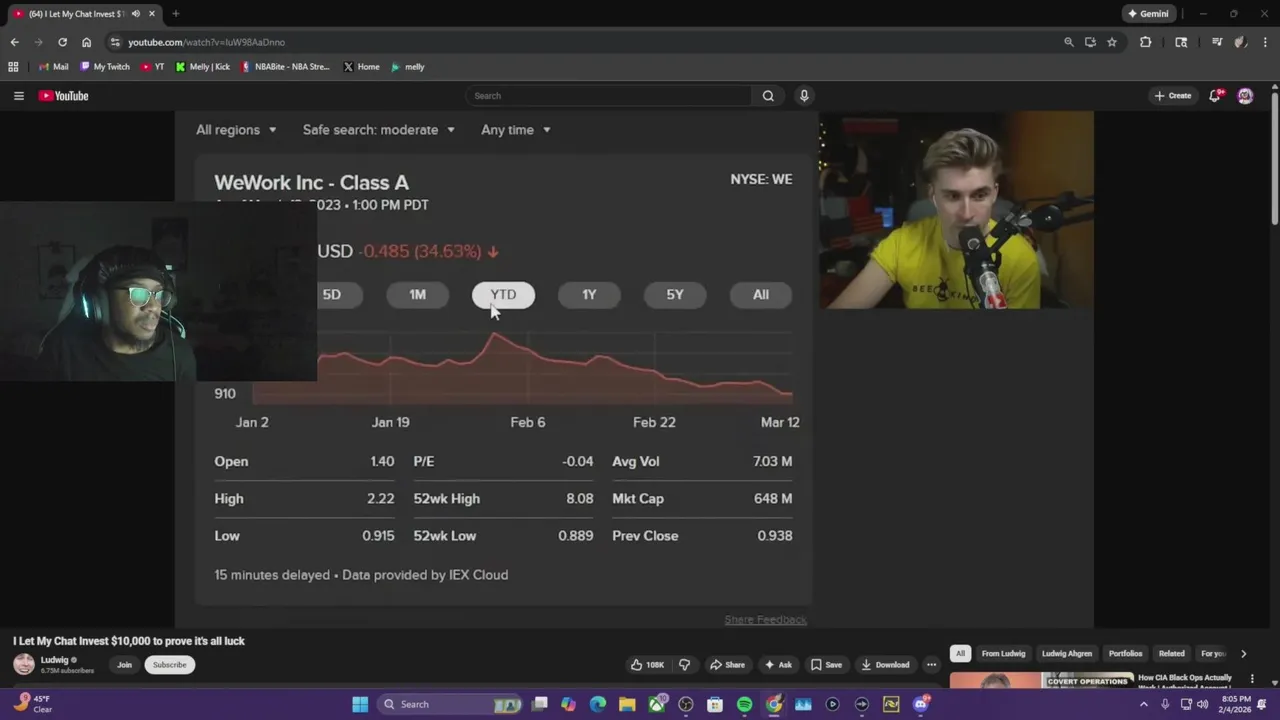Open Chrome media controls icon
The height and width of the screenshot is (720, 1280).
pyautogui.click(x=1217, y=42)
